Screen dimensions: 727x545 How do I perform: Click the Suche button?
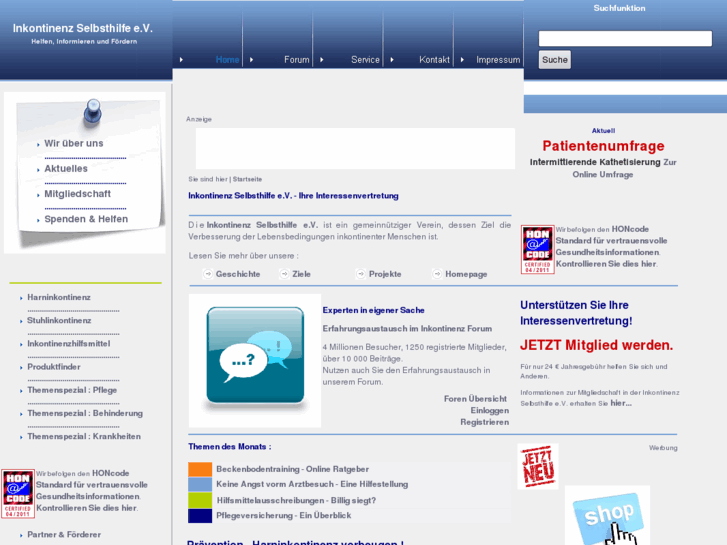555,60
